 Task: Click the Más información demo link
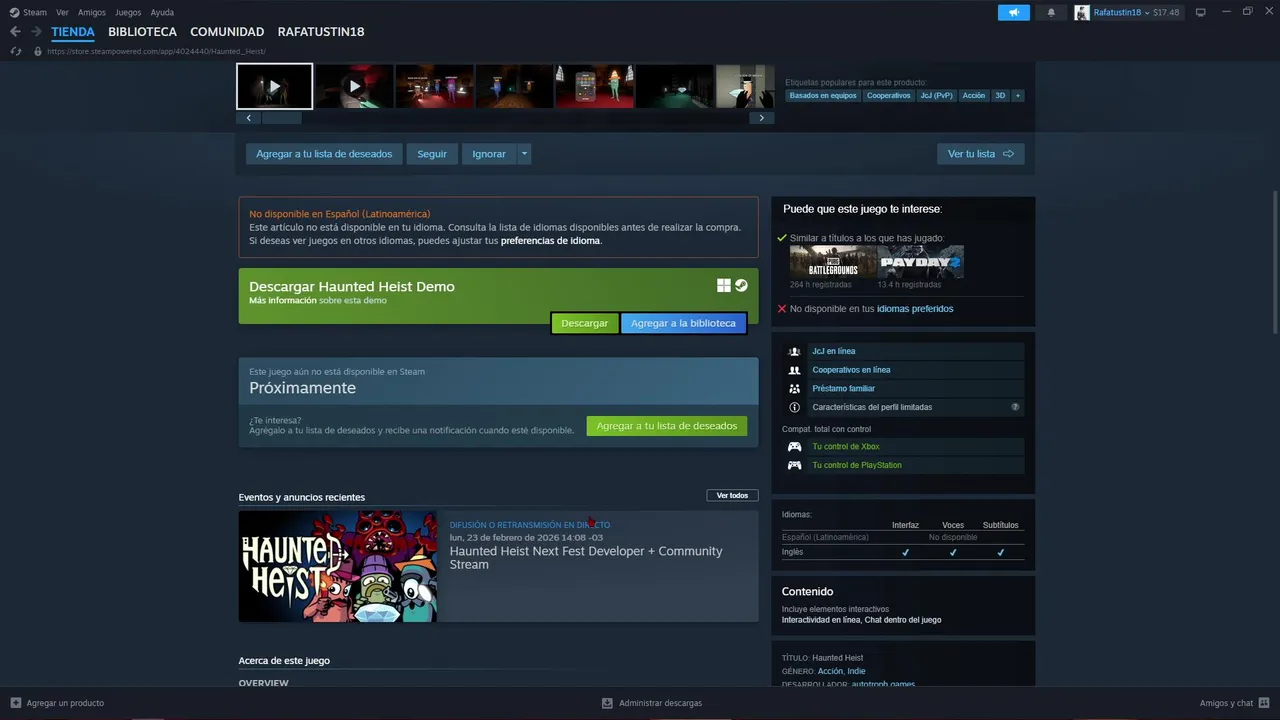tap(283, 300)
